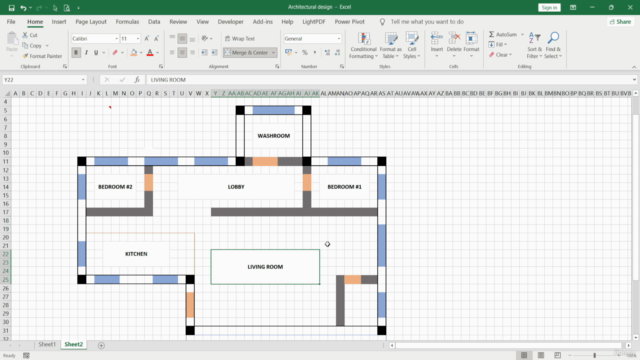Click Increase Decimal icon
The image size is (640, 360).
(x=327, y=53)
